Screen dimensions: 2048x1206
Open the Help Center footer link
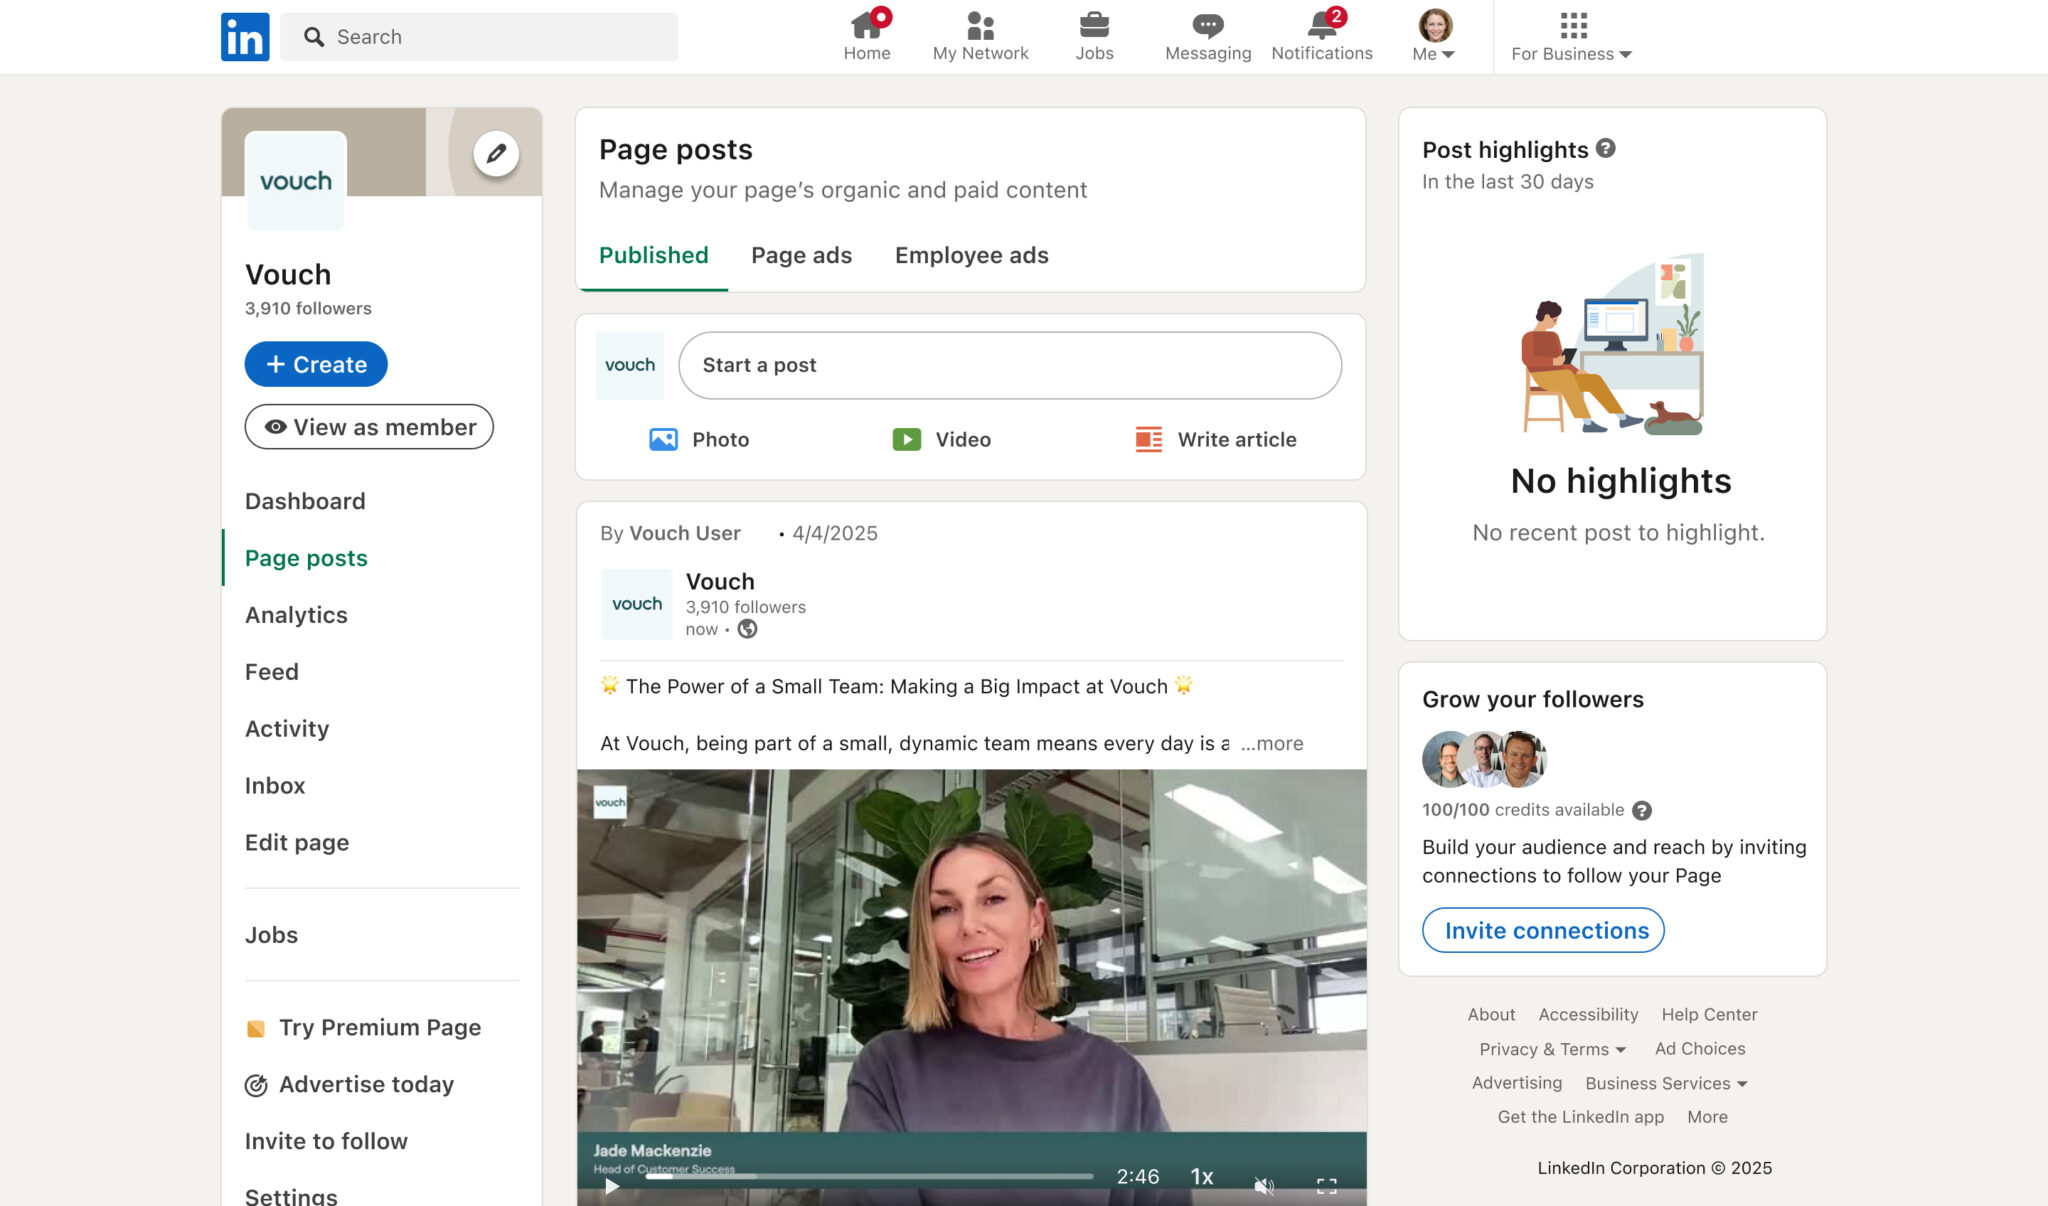[x=1709, y=1014]
